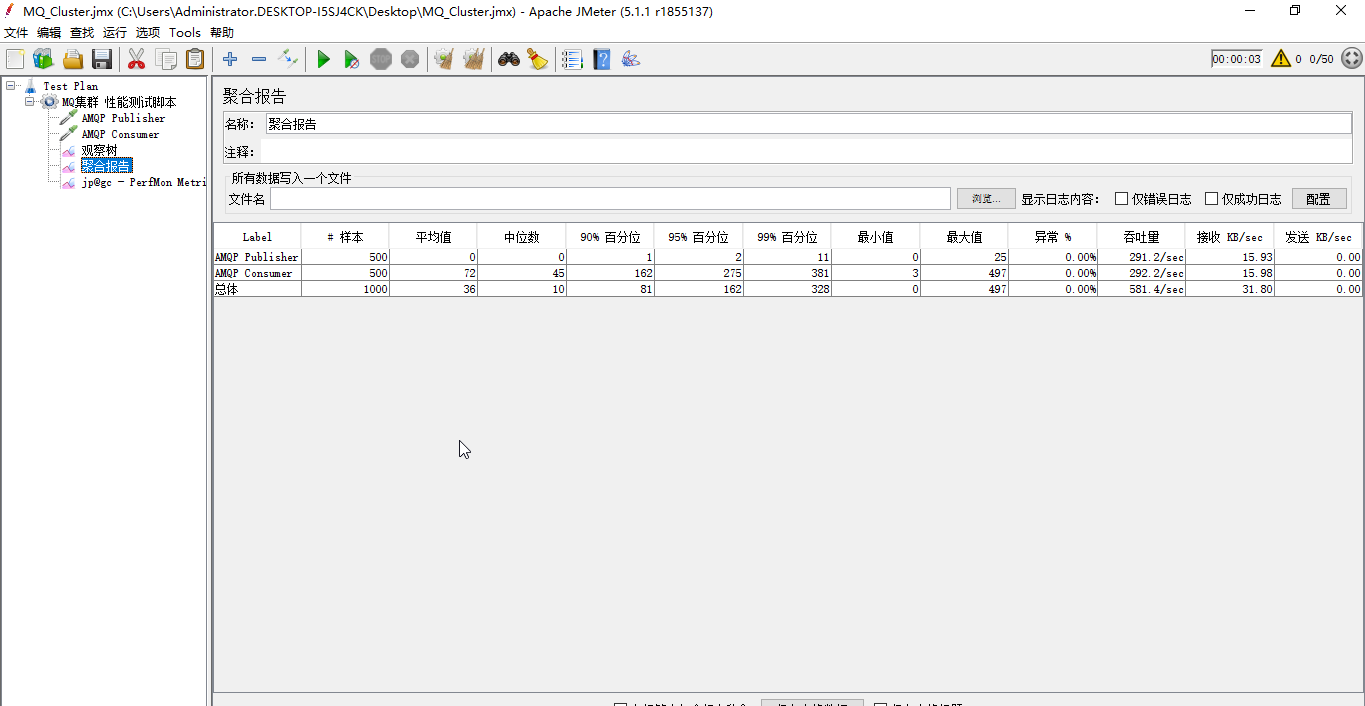Click the Cut scissors icon
The width and height of the screenshot is (1365, 706).
click(x=137, y=59)
